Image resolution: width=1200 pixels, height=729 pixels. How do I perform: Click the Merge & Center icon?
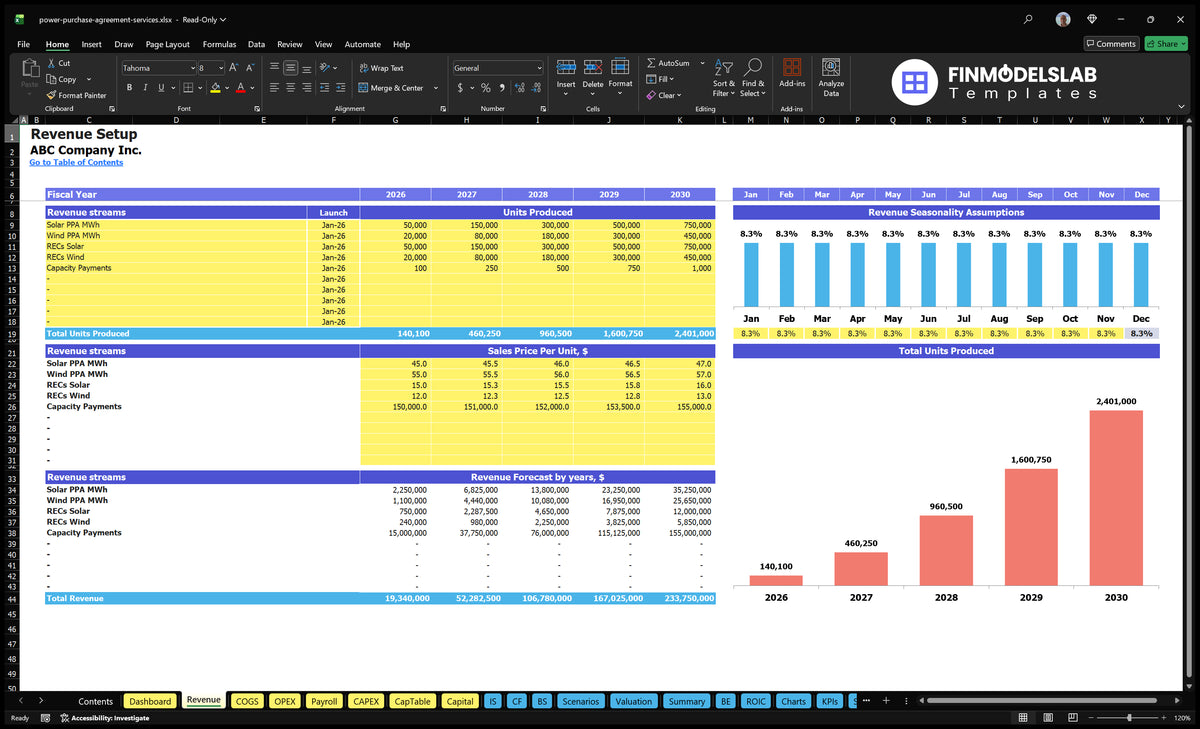(x=363, y=88)
